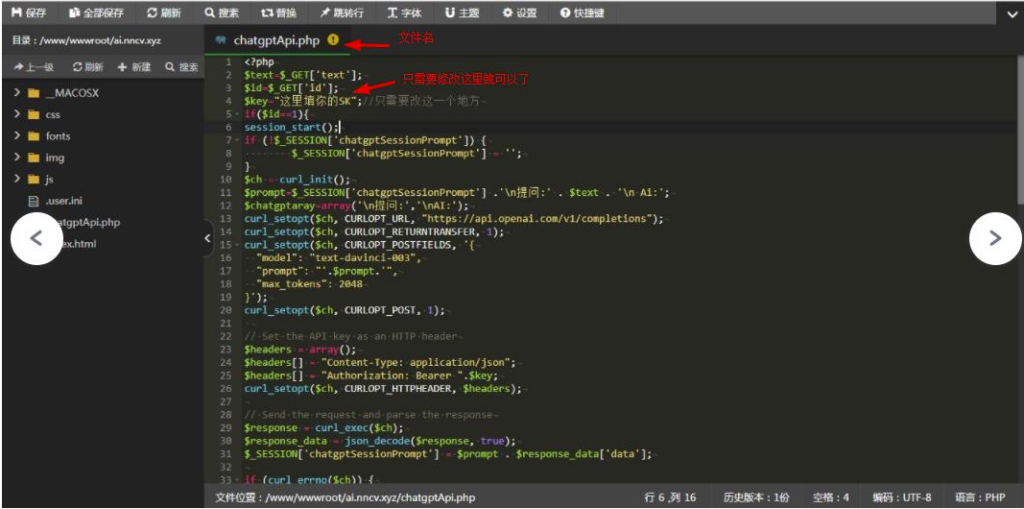Viewport: 1024px width, 509px height.
Task: Open the 字体 font settings
Action: click(x=404, y=13)
